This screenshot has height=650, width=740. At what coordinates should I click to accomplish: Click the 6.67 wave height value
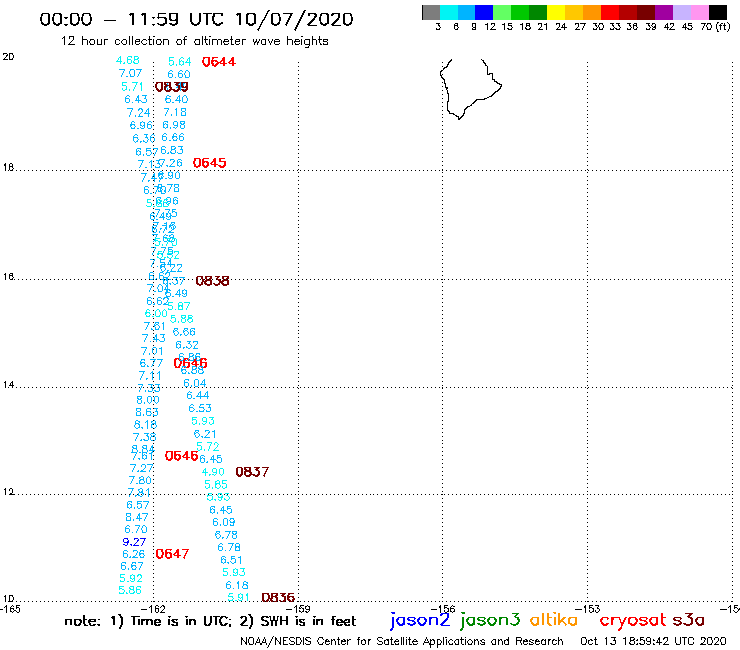pyautogui.click(x=132, y=566)
